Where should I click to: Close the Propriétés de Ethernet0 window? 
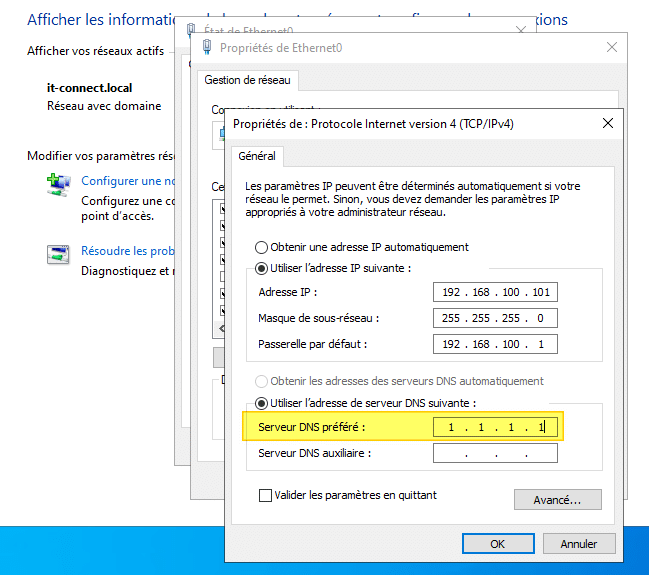click(612, 47)
